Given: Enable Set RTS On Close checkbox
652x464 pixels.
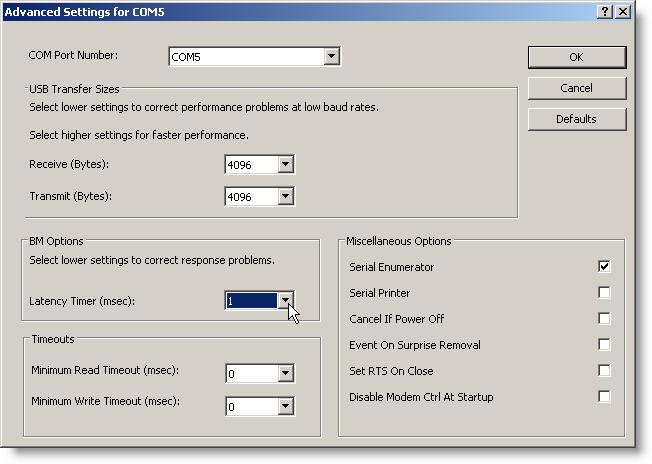Looking at the screenshot, I should (x=604, y=371).
